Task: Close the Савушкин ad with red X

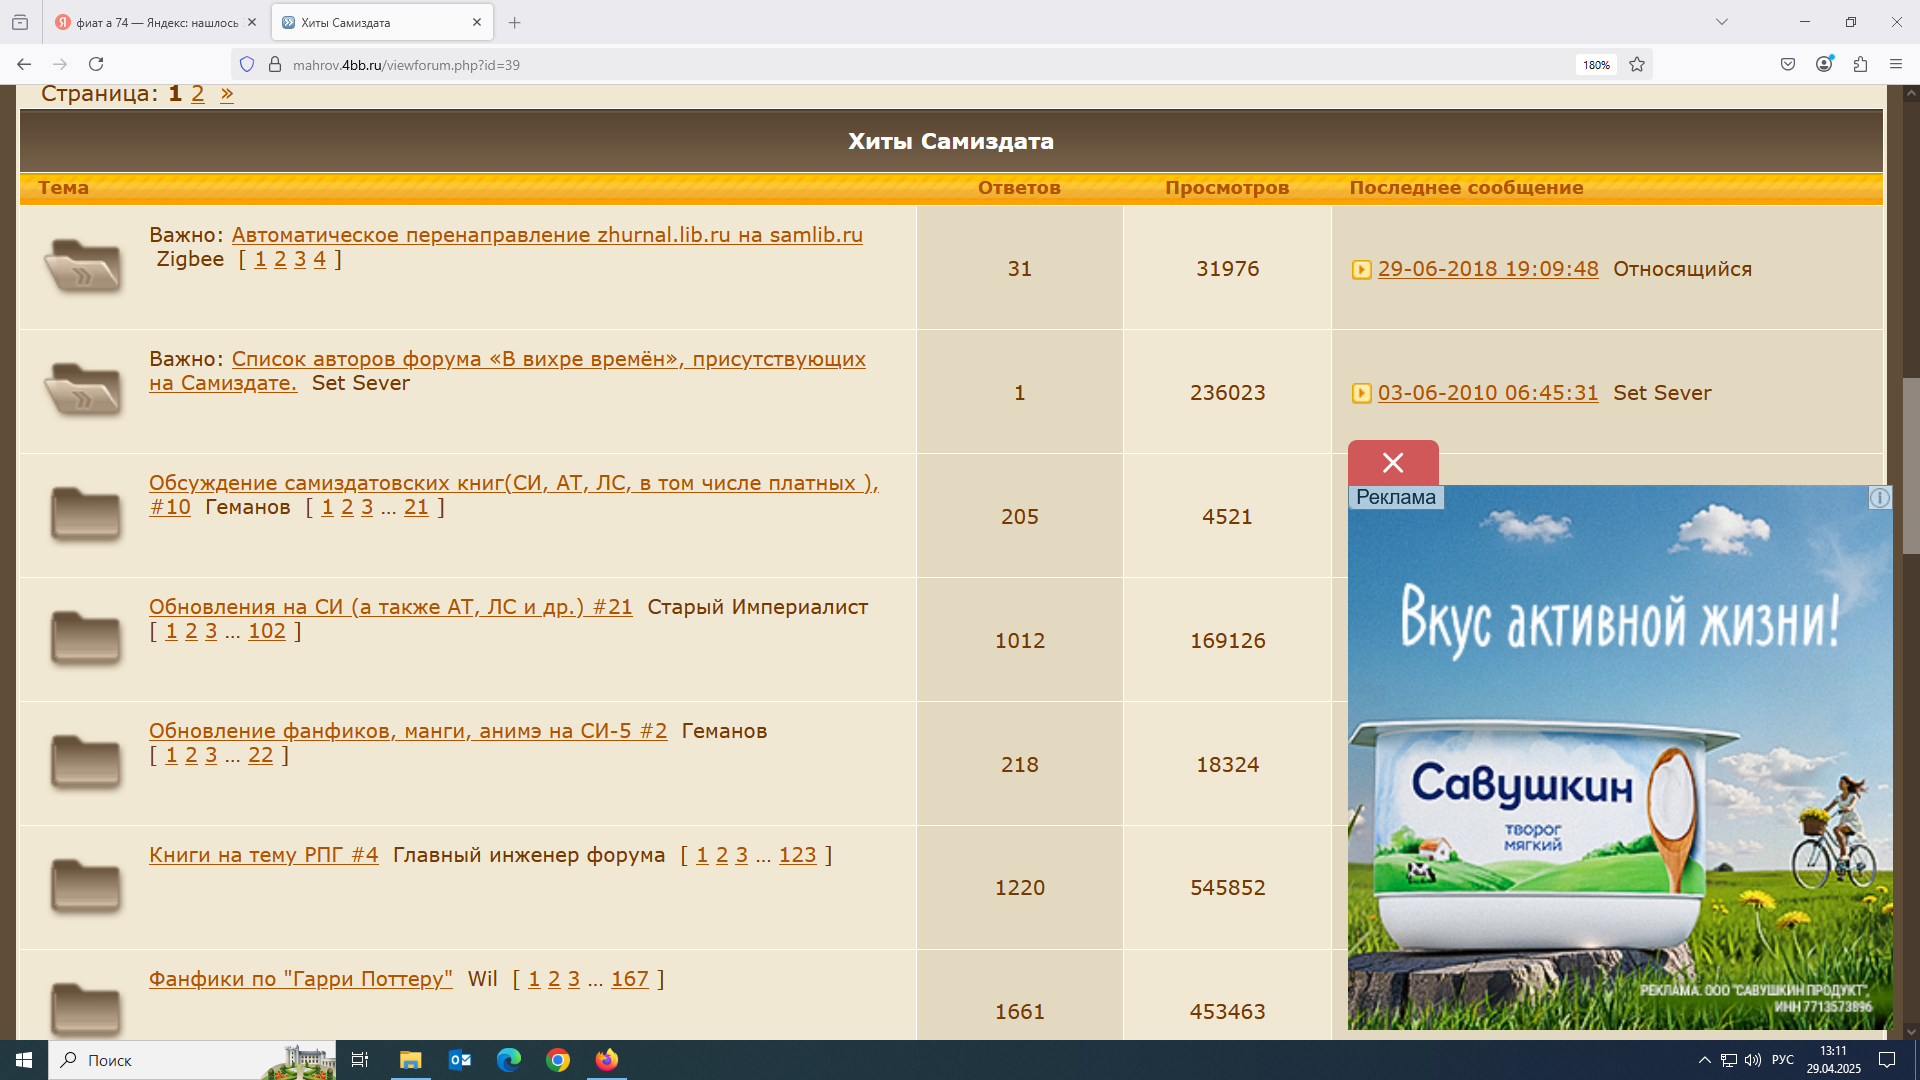Action: pos(1393,463)
